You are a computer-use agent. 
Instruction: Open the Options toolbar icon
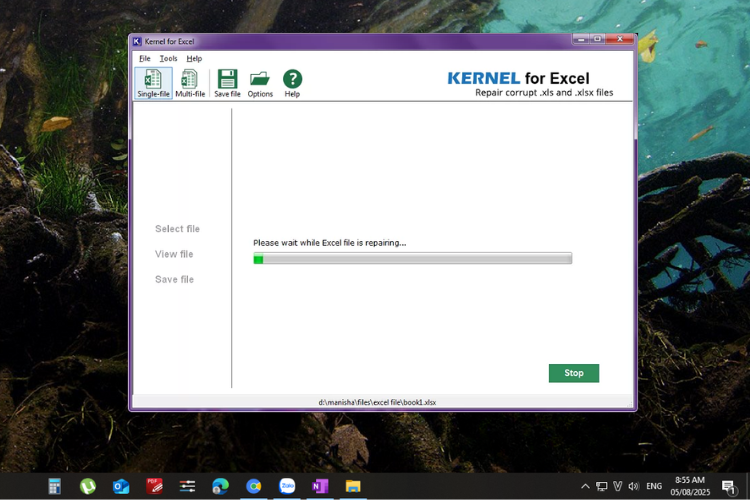[x=260, y=83]
